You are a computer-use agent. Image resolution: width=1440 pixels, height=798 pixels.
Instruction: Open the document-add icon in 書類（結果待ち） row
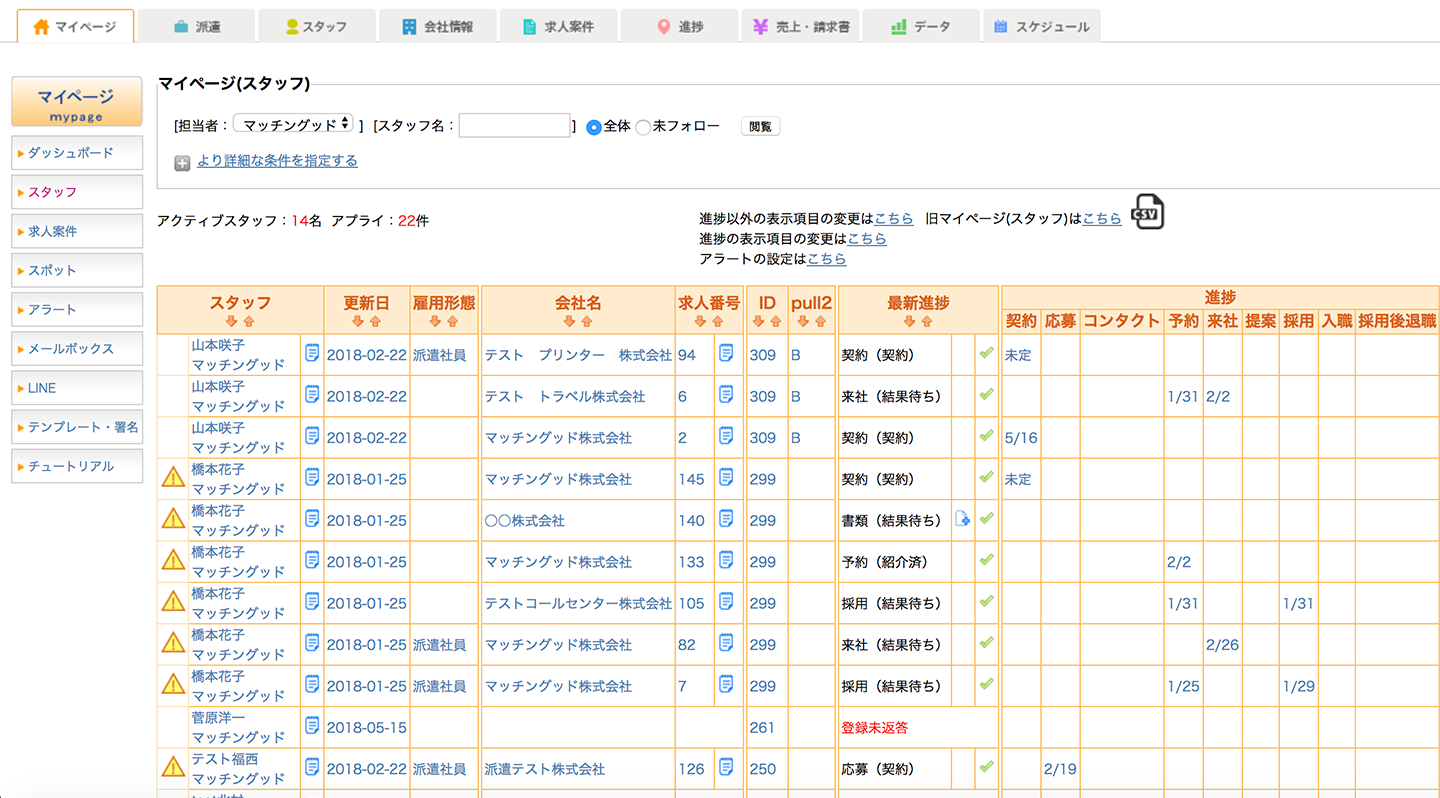pyautogui.click(x=962, y=519)
